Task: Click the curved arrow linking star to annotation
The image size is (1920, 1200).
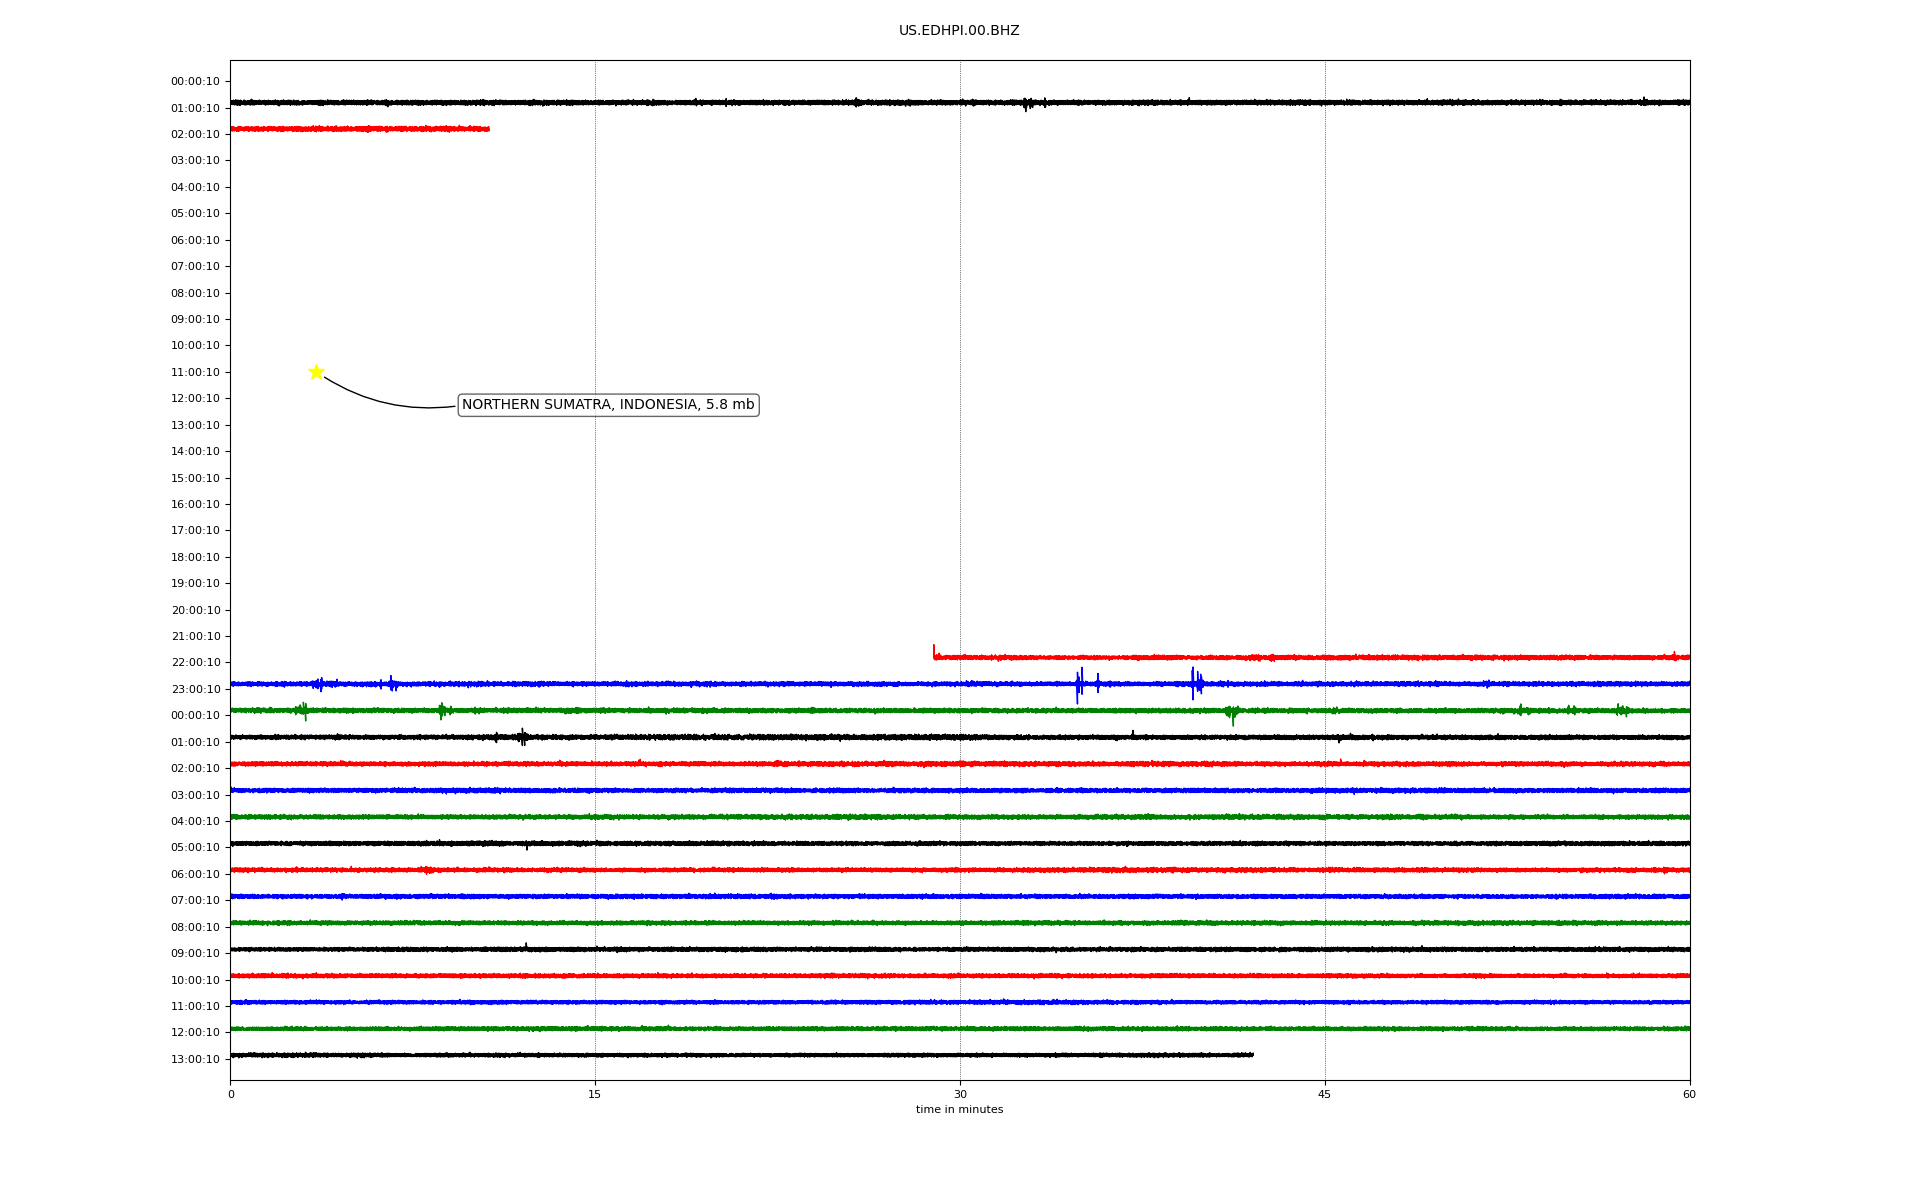Action: pos(380,401)
